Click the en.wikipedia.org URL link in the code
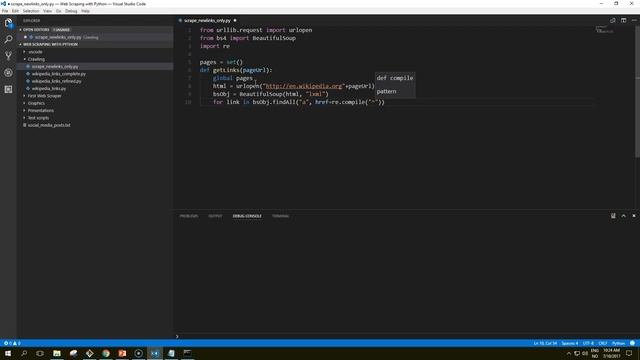The image size is (640, 360). (304, 86)
